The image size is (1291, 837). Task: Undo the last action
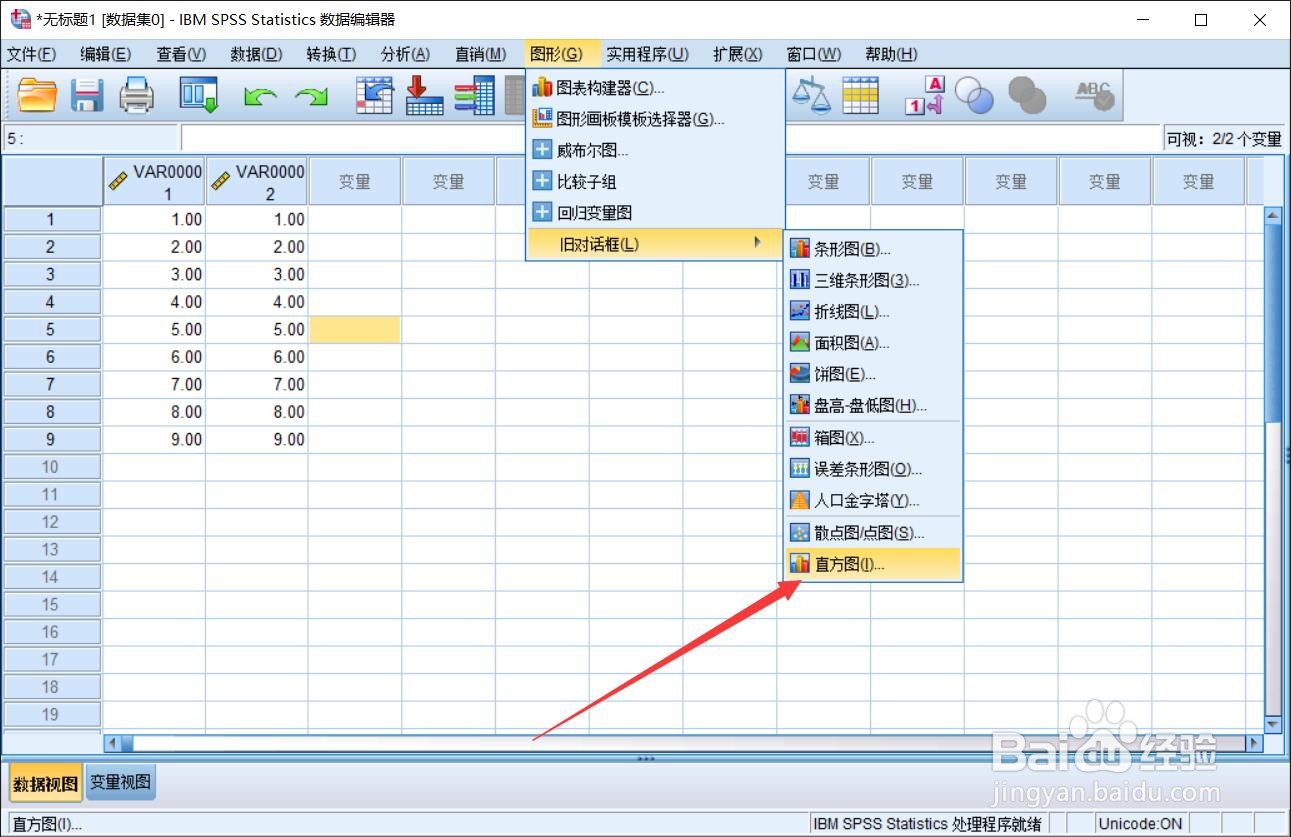click(x=262, y=95)
